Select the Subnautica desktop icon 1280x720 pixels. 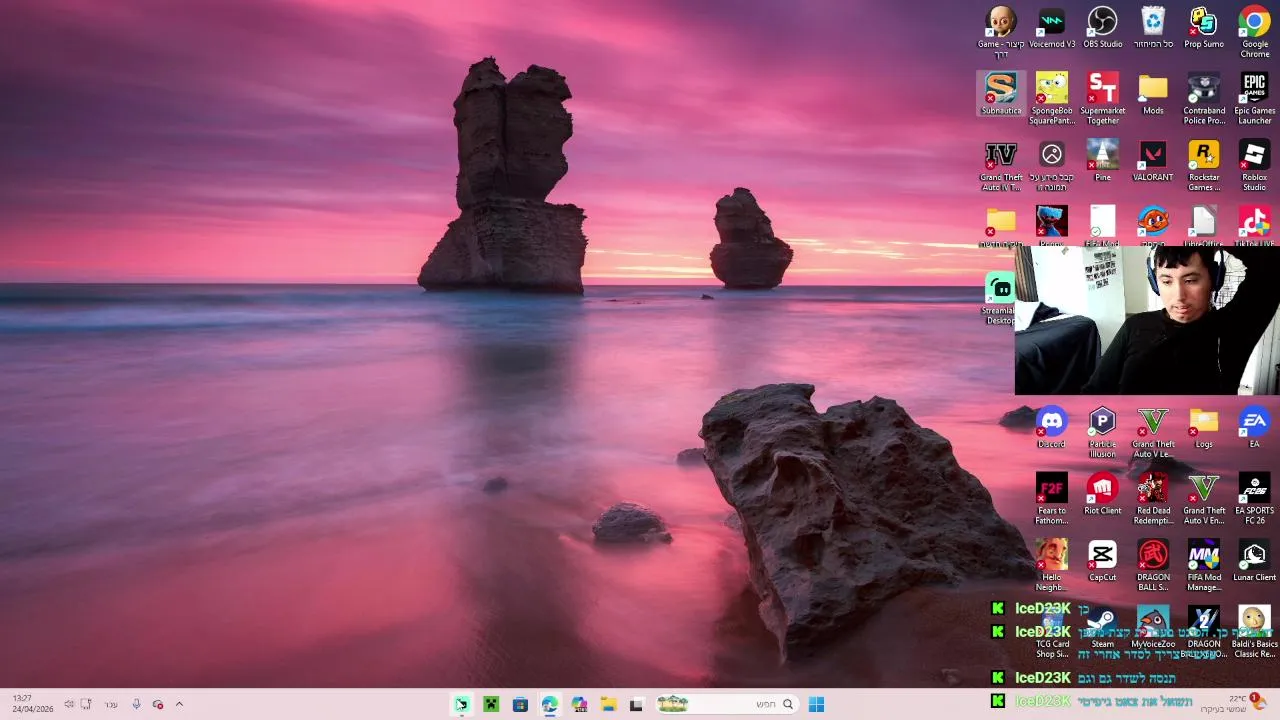pos(1001,94)
